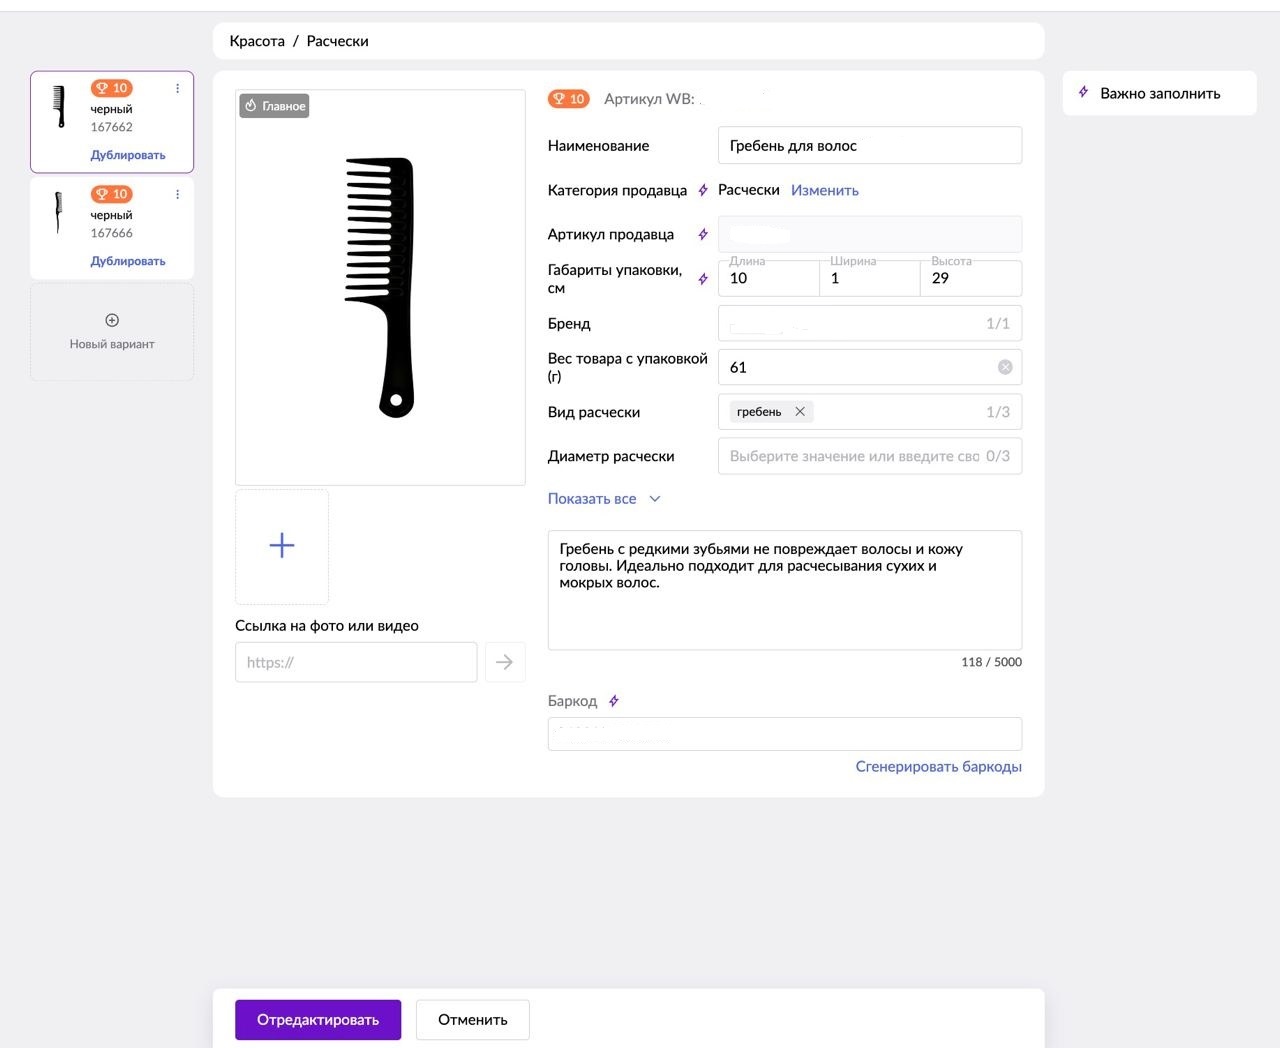Go to Красота breadcrumb category
This screenshot has width=1280, height=1048.
(257, 41)
